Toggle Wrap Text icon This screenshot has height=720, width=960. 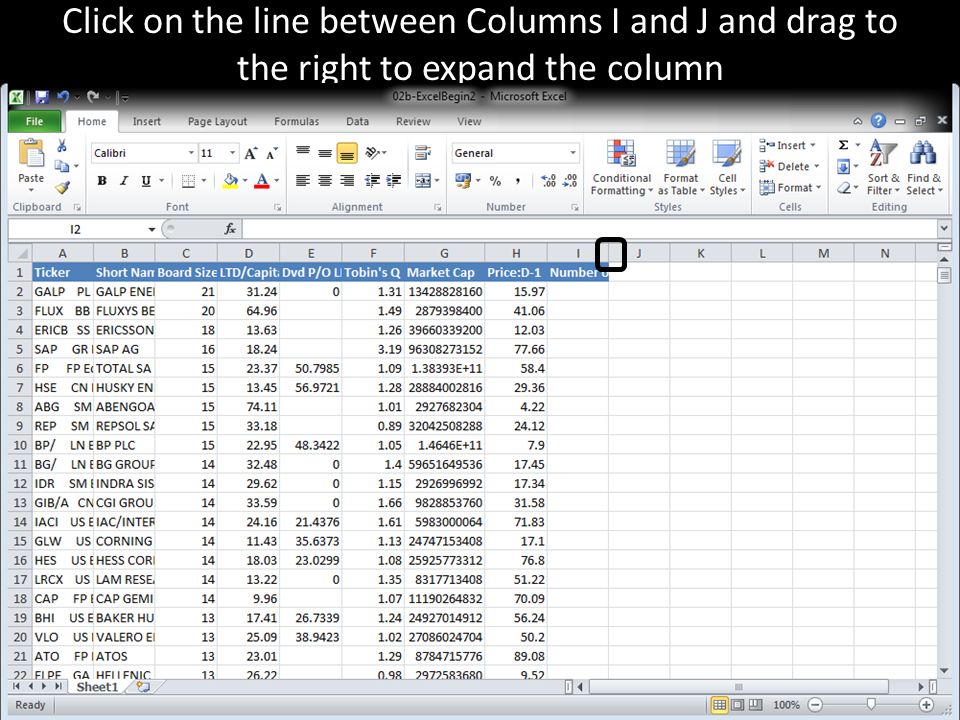click(x=422, y=152)
